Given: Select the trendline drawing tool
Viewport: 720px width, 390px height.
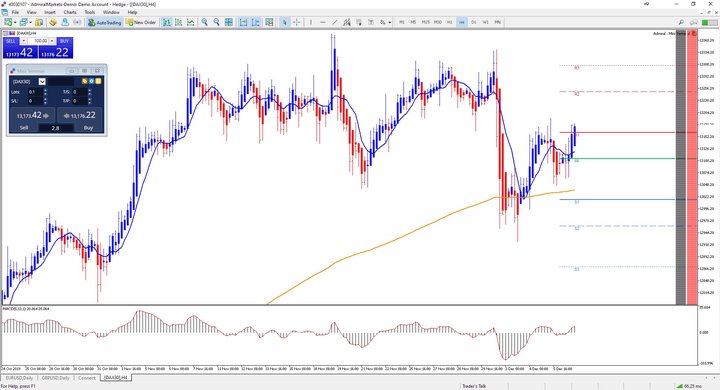Looking at the screenshot, I should 335,22.
